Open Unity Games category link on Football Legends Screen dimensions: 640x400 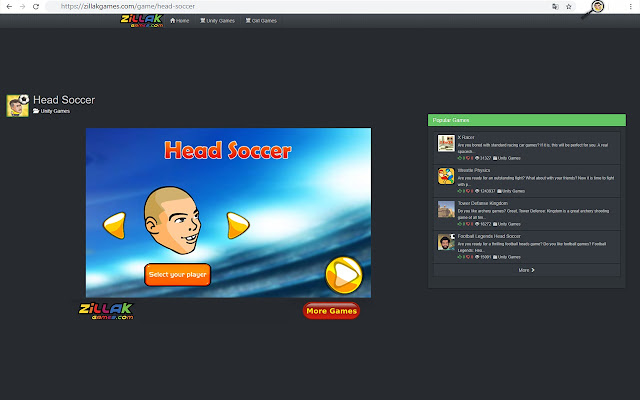(507, 257)
